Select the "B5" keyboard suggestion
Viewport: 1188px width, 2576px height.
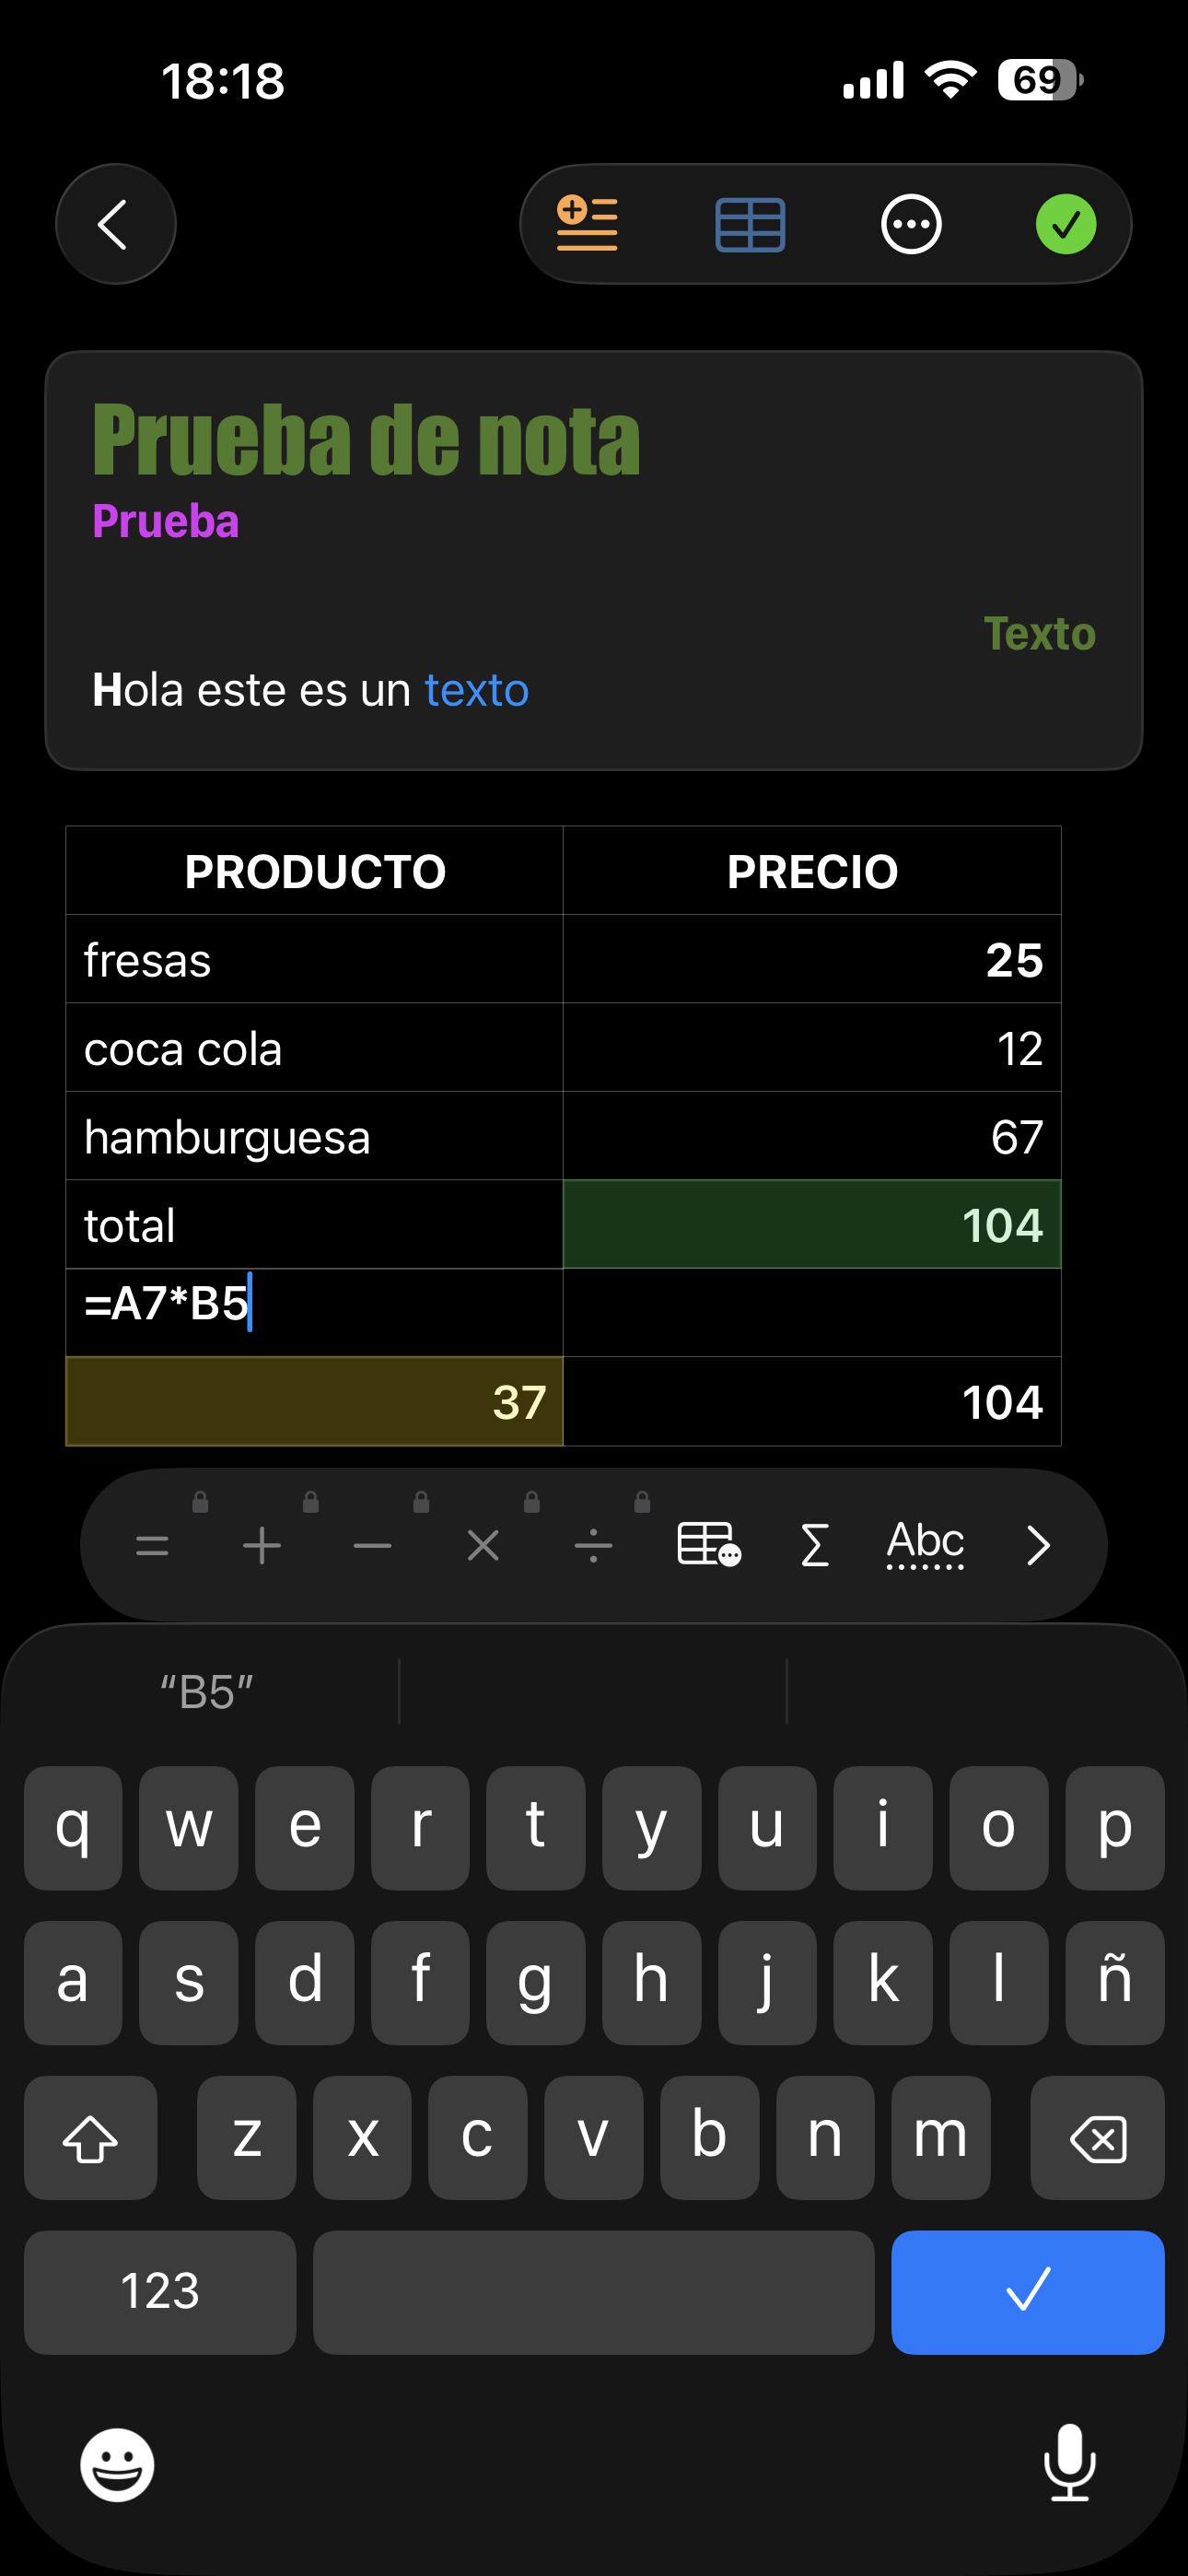pyautogui.click(x=207, y=1692)
